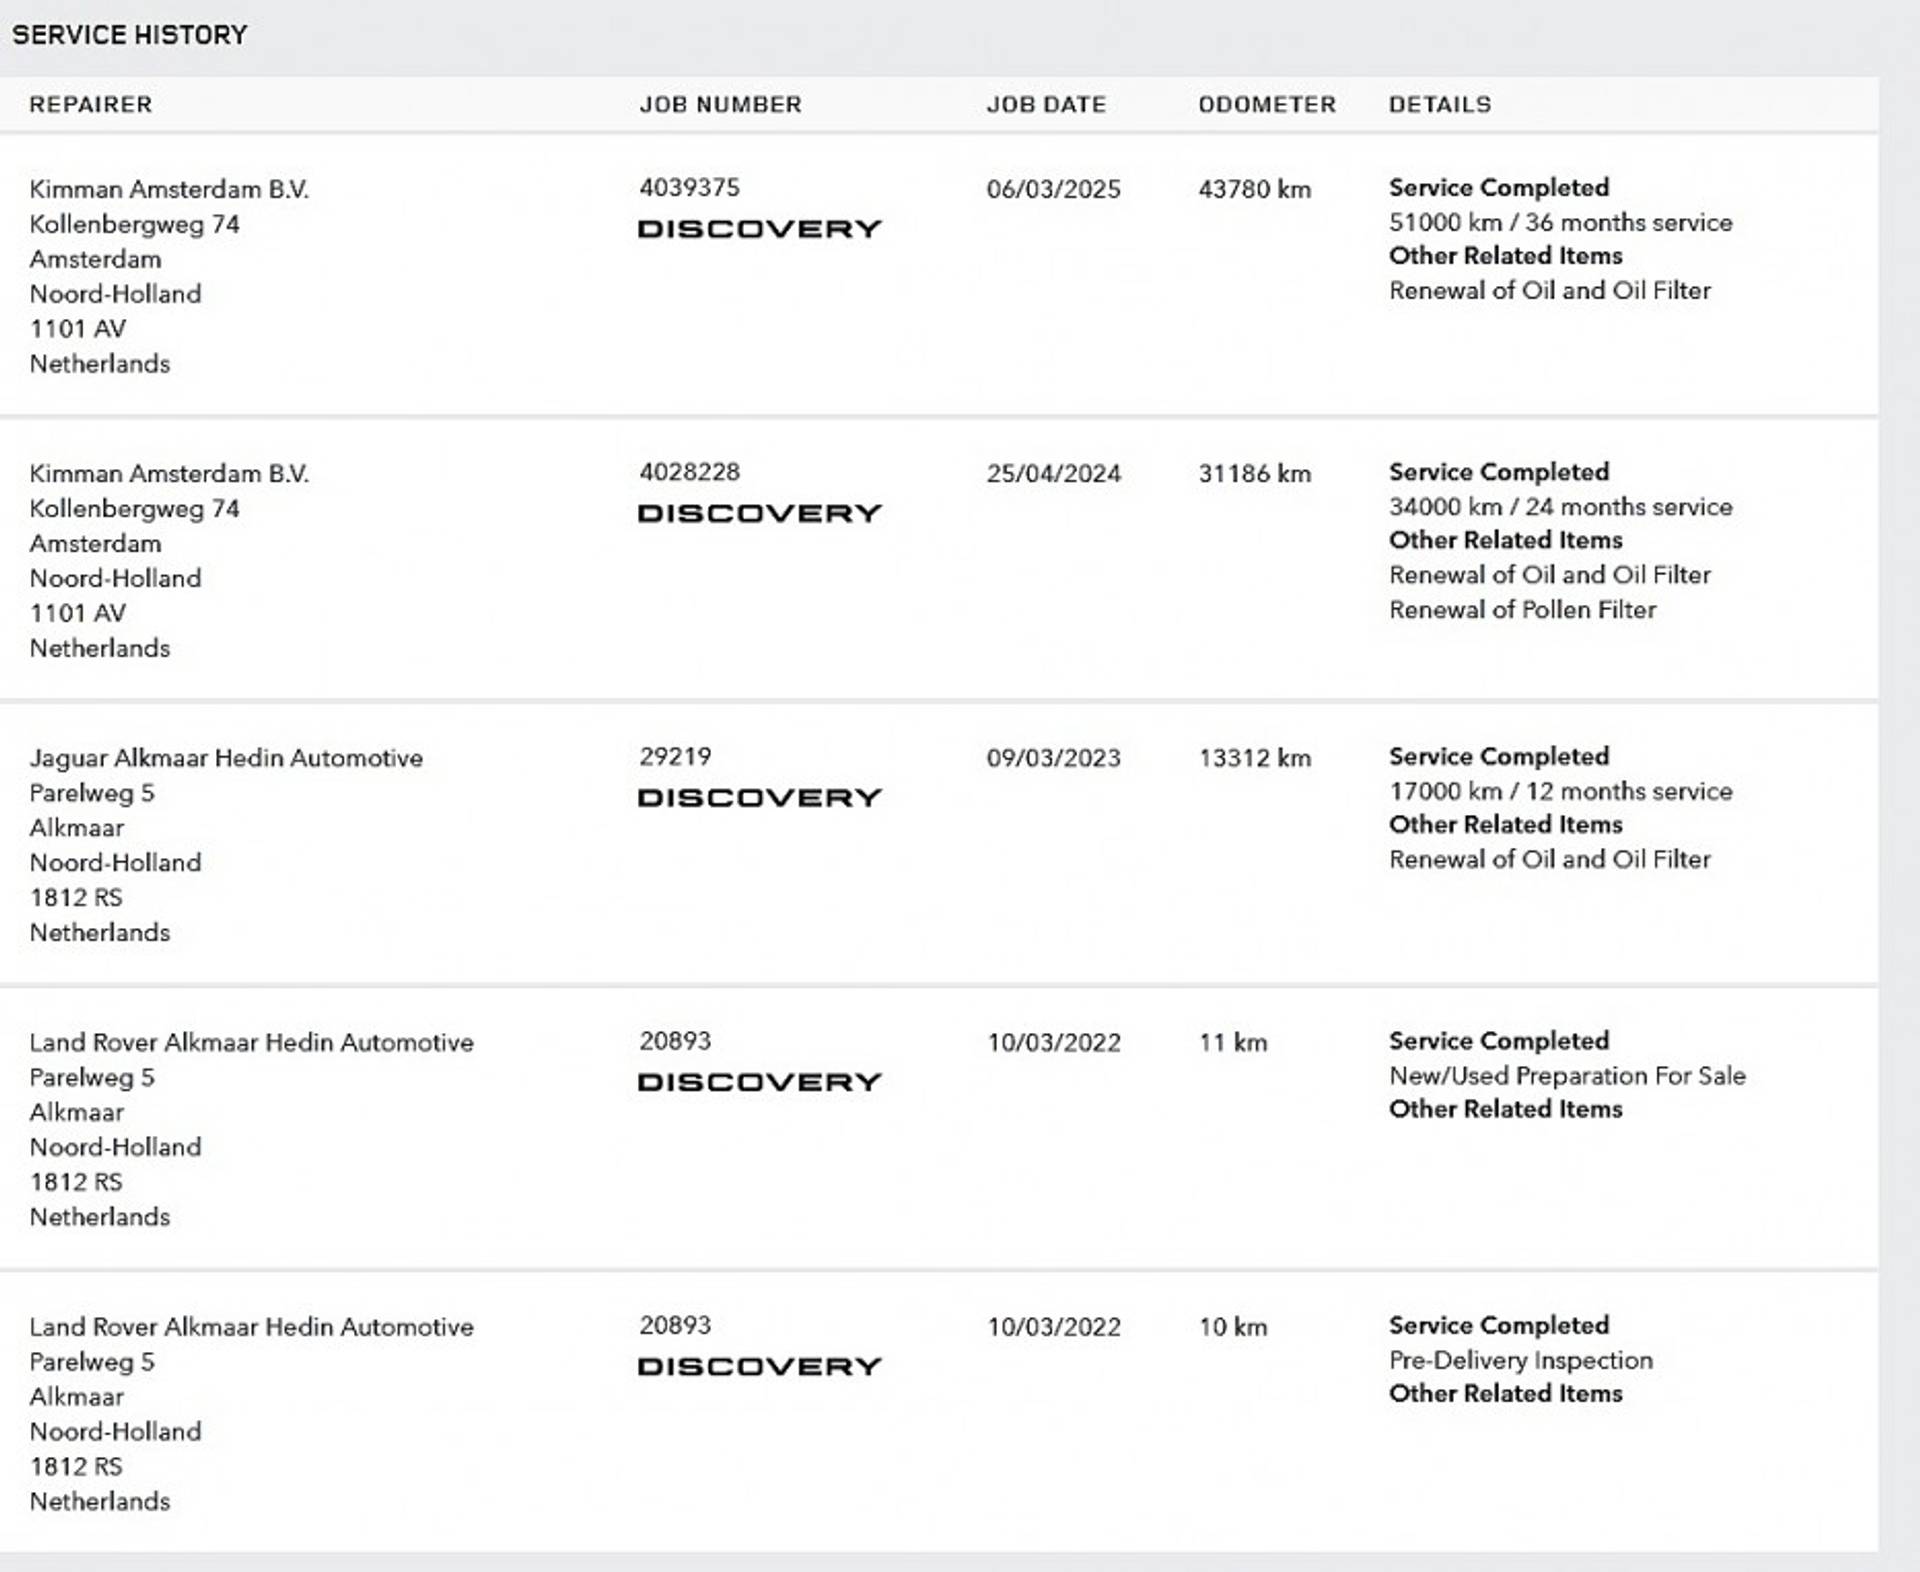The height and width of the screenshot is (1572, 1920).
Task: Click the Job Number column header
Action: coord(720,104)
